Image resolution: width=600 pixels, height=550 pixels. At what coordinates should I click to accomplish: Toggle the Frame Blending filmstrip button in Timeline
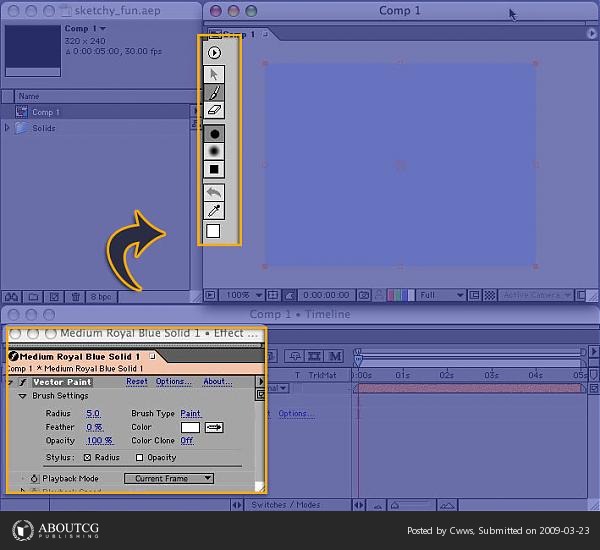pyautogui.click(x=315, y=356)
